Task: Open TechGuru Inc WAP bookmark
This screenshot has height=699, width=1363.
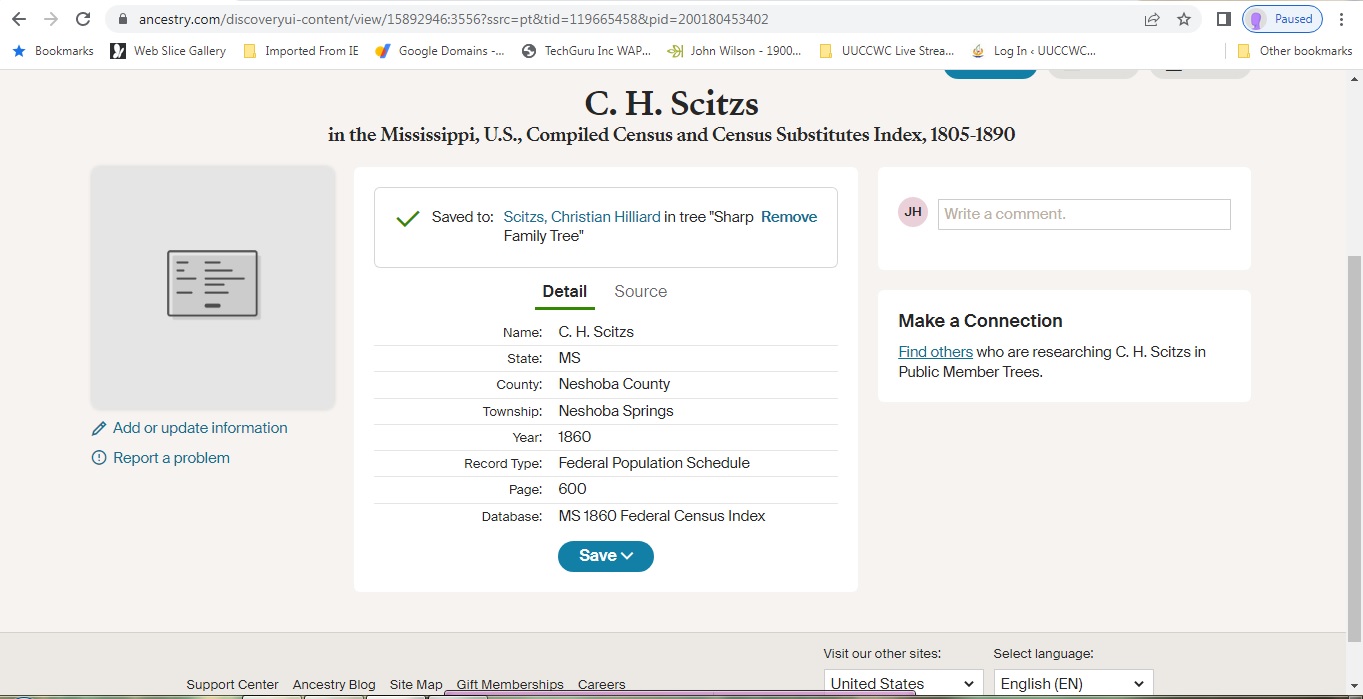Action: click(x=586, y=51)
